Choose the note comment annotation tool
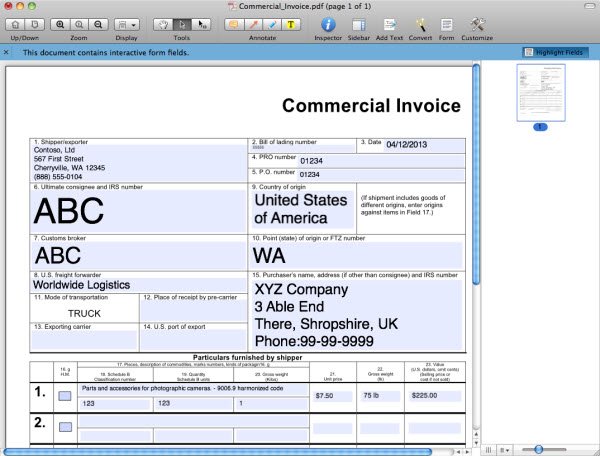The height and width of the screenshot is (456, 600). [x=234, y=24]
